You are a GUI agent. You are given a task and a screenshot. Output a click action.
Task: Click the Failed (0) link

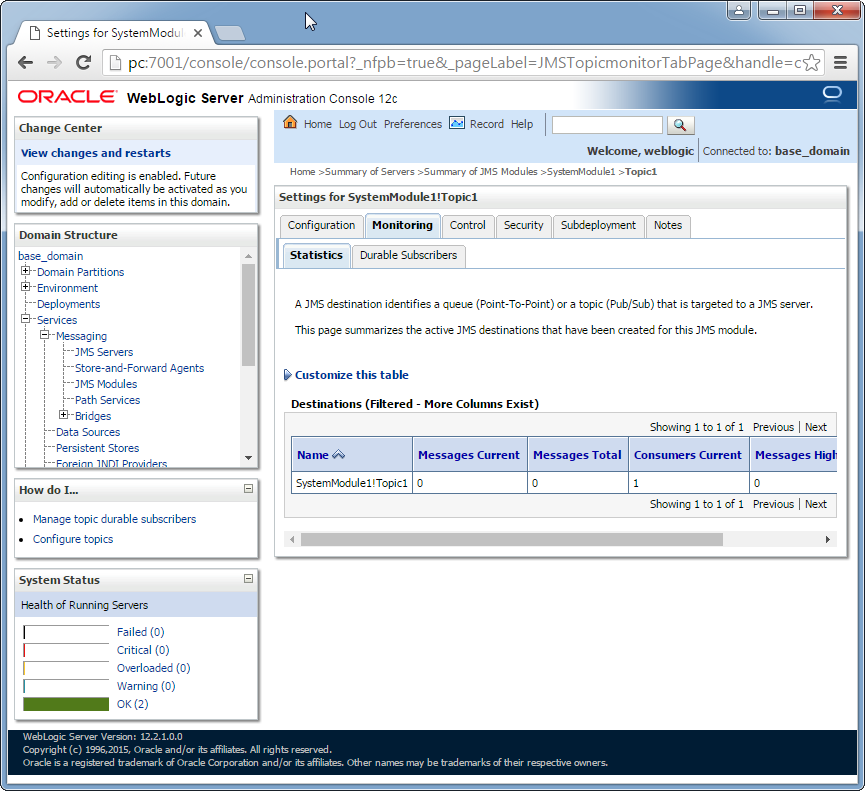(x=141, y=632)
